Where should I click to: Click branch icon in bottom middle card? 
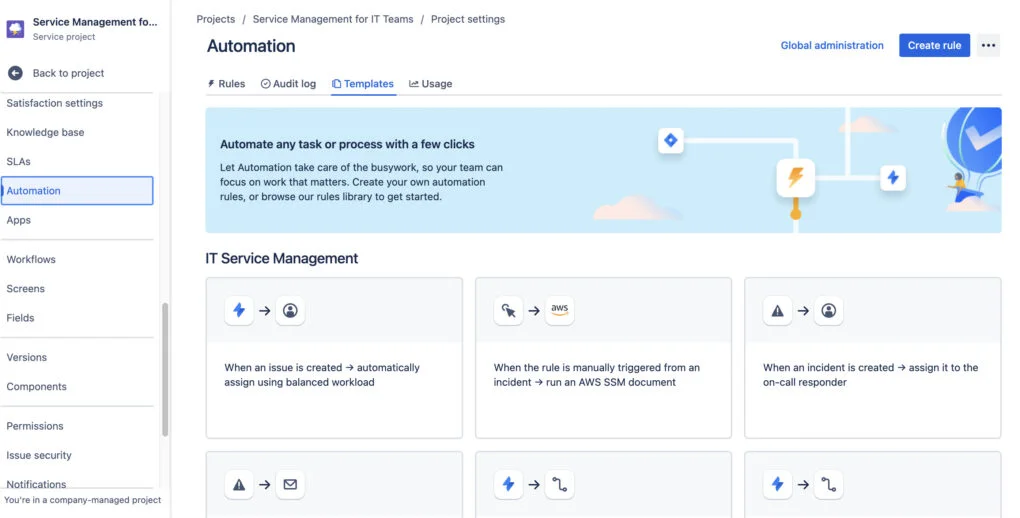pos(559,484)
